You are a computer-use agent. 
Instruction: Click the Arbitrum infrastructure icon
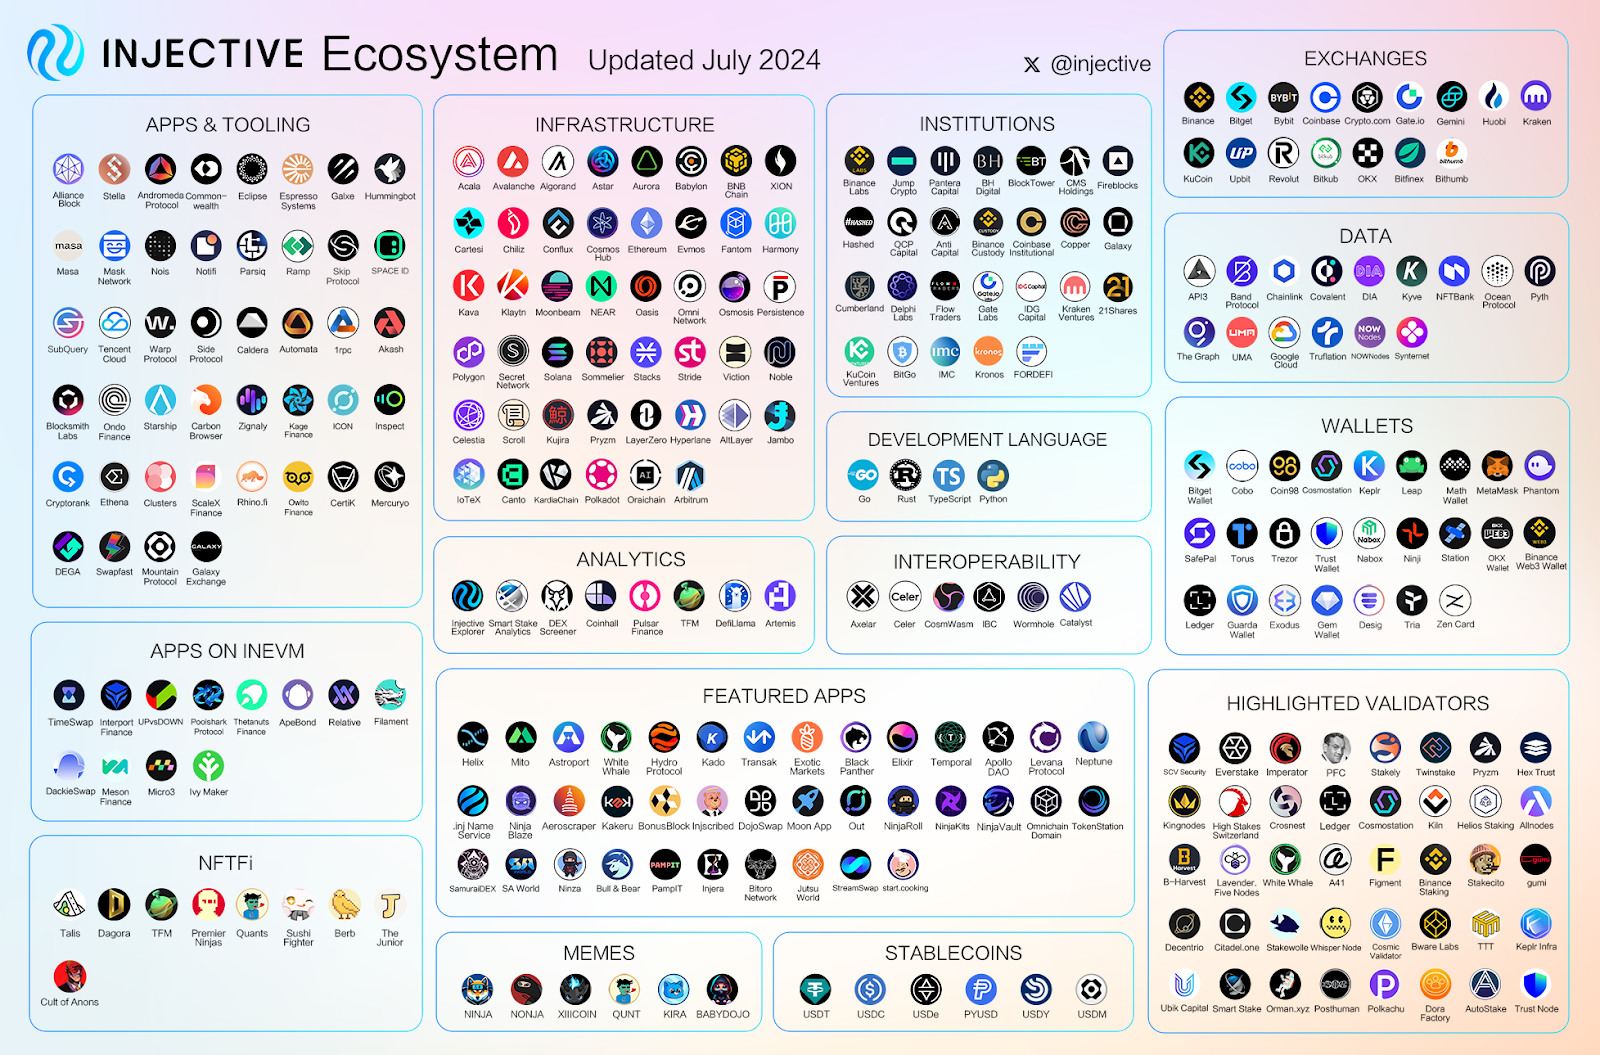[x=690, y=475]
